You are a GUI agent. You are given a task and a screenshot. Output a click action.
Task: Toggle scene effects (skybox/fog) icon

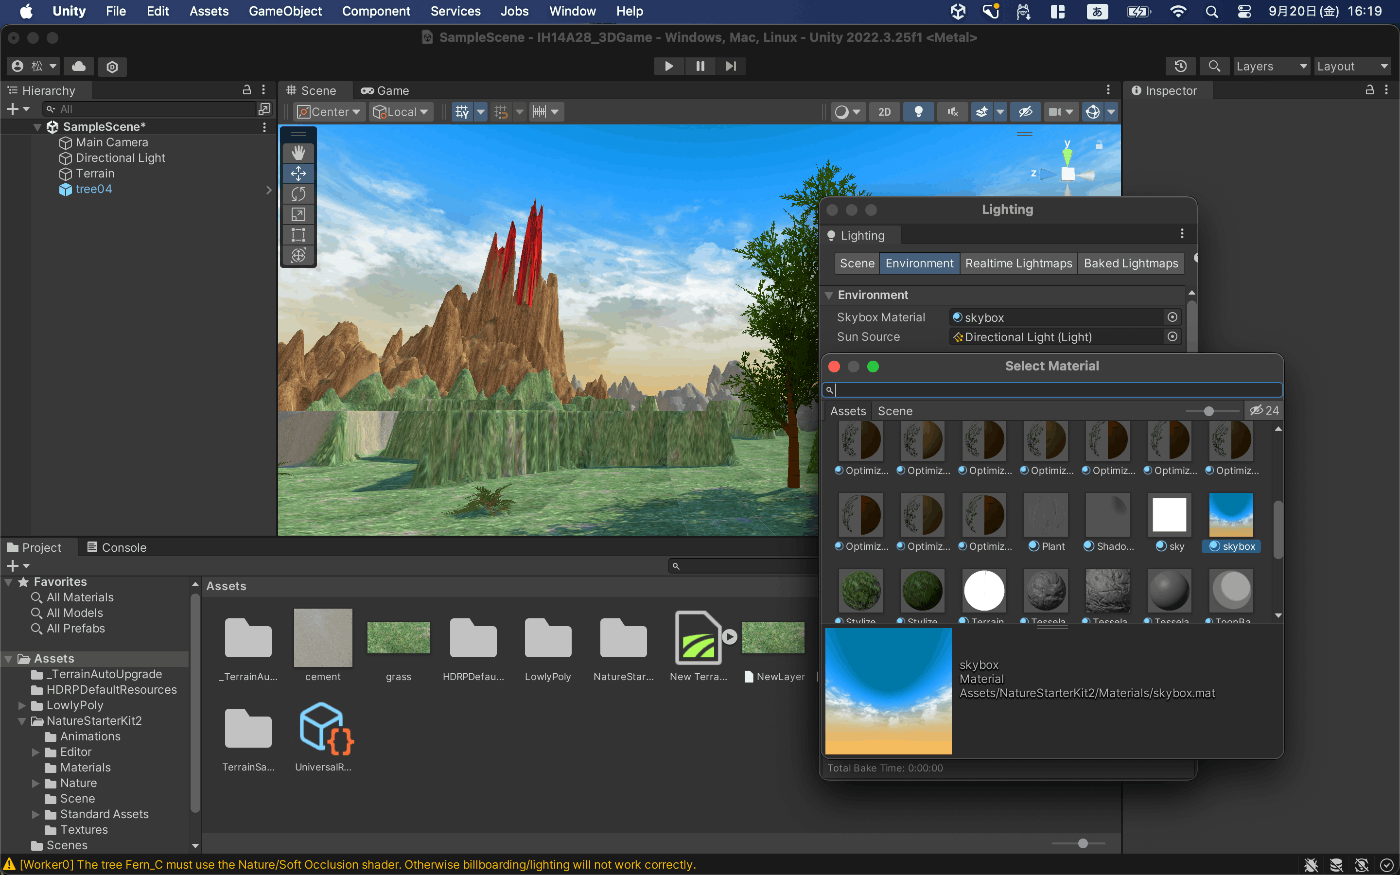coord(982,112)
